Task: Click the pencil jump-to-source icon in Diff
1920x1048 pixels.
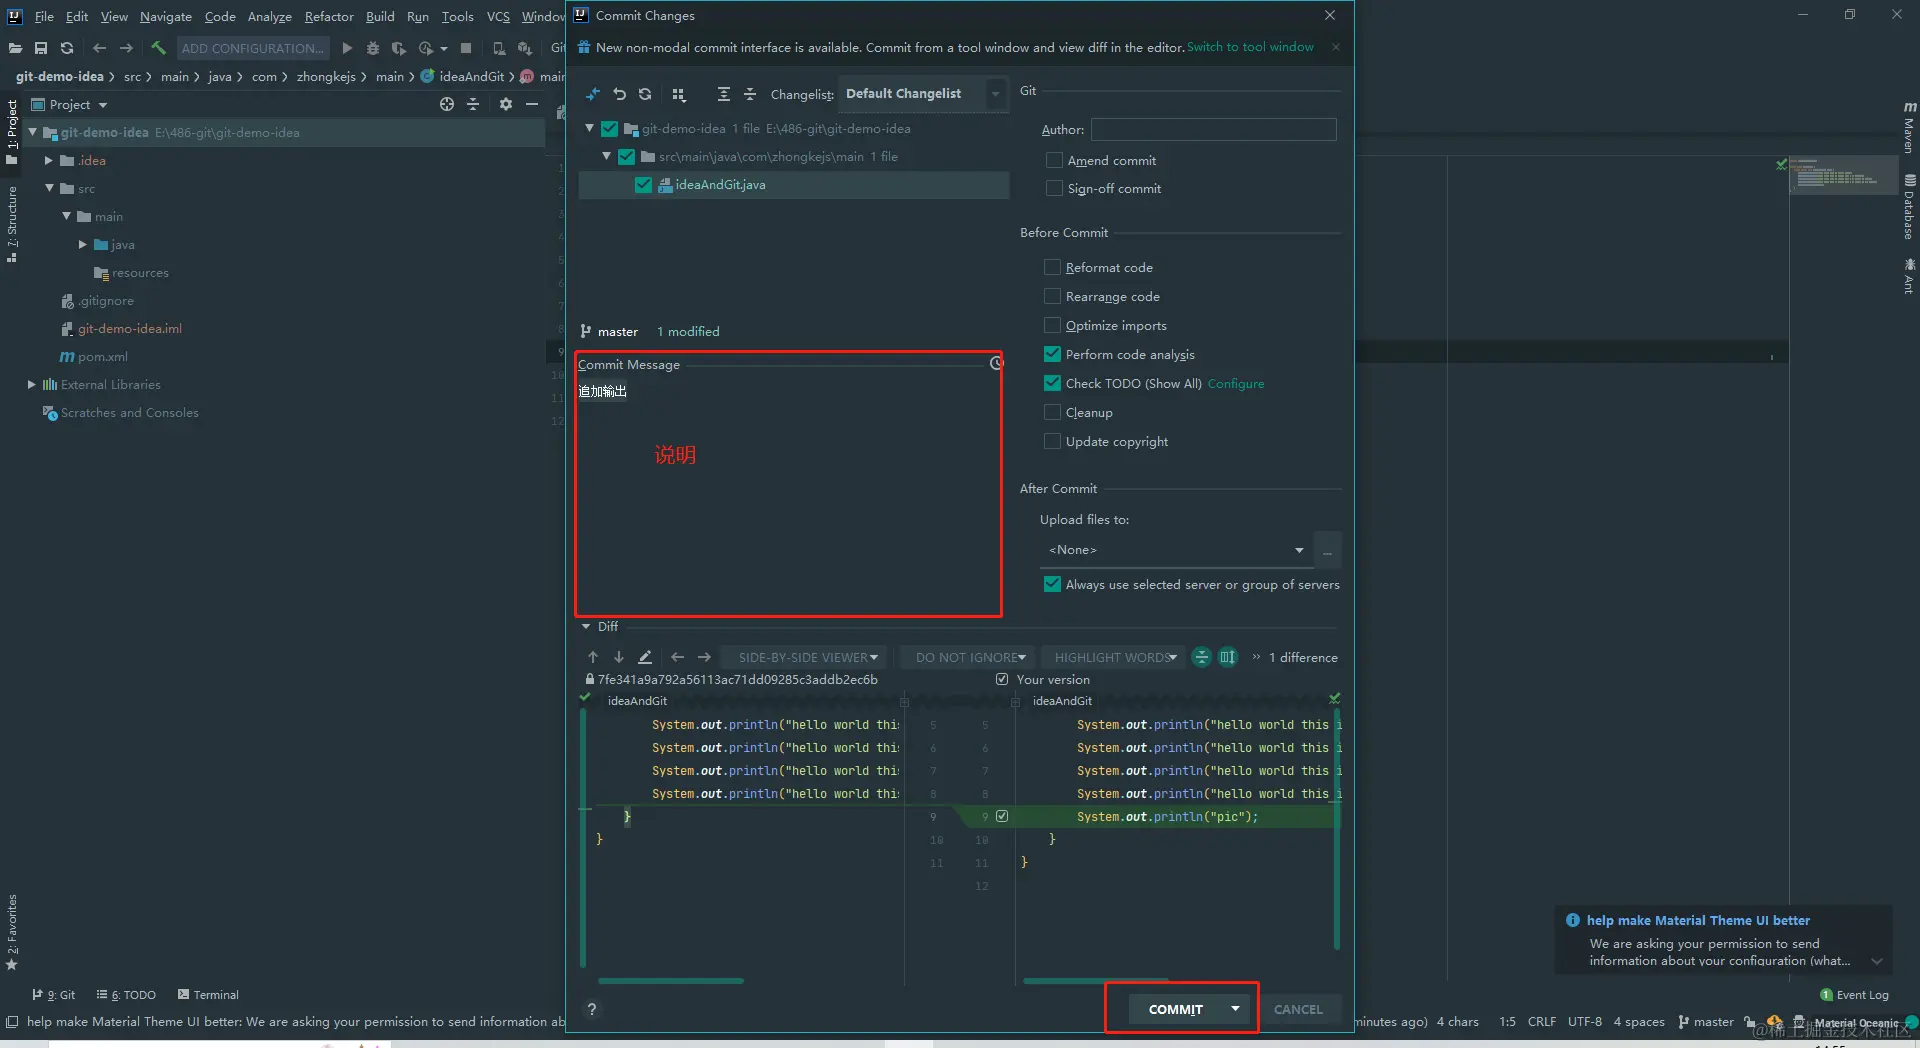Action: [x=645, y=657]
